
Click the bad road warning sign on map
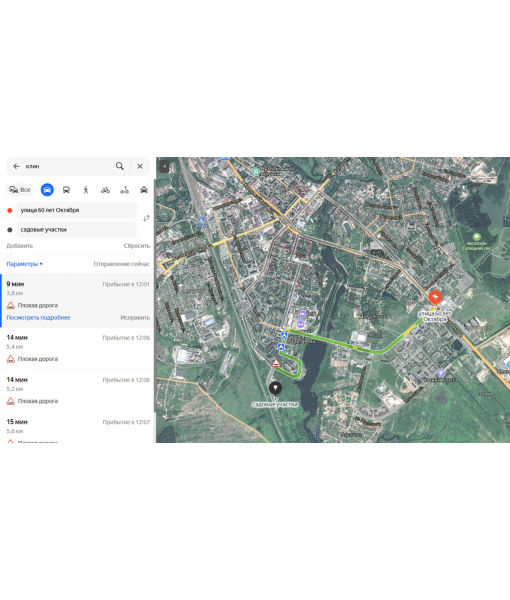point(276,363)
